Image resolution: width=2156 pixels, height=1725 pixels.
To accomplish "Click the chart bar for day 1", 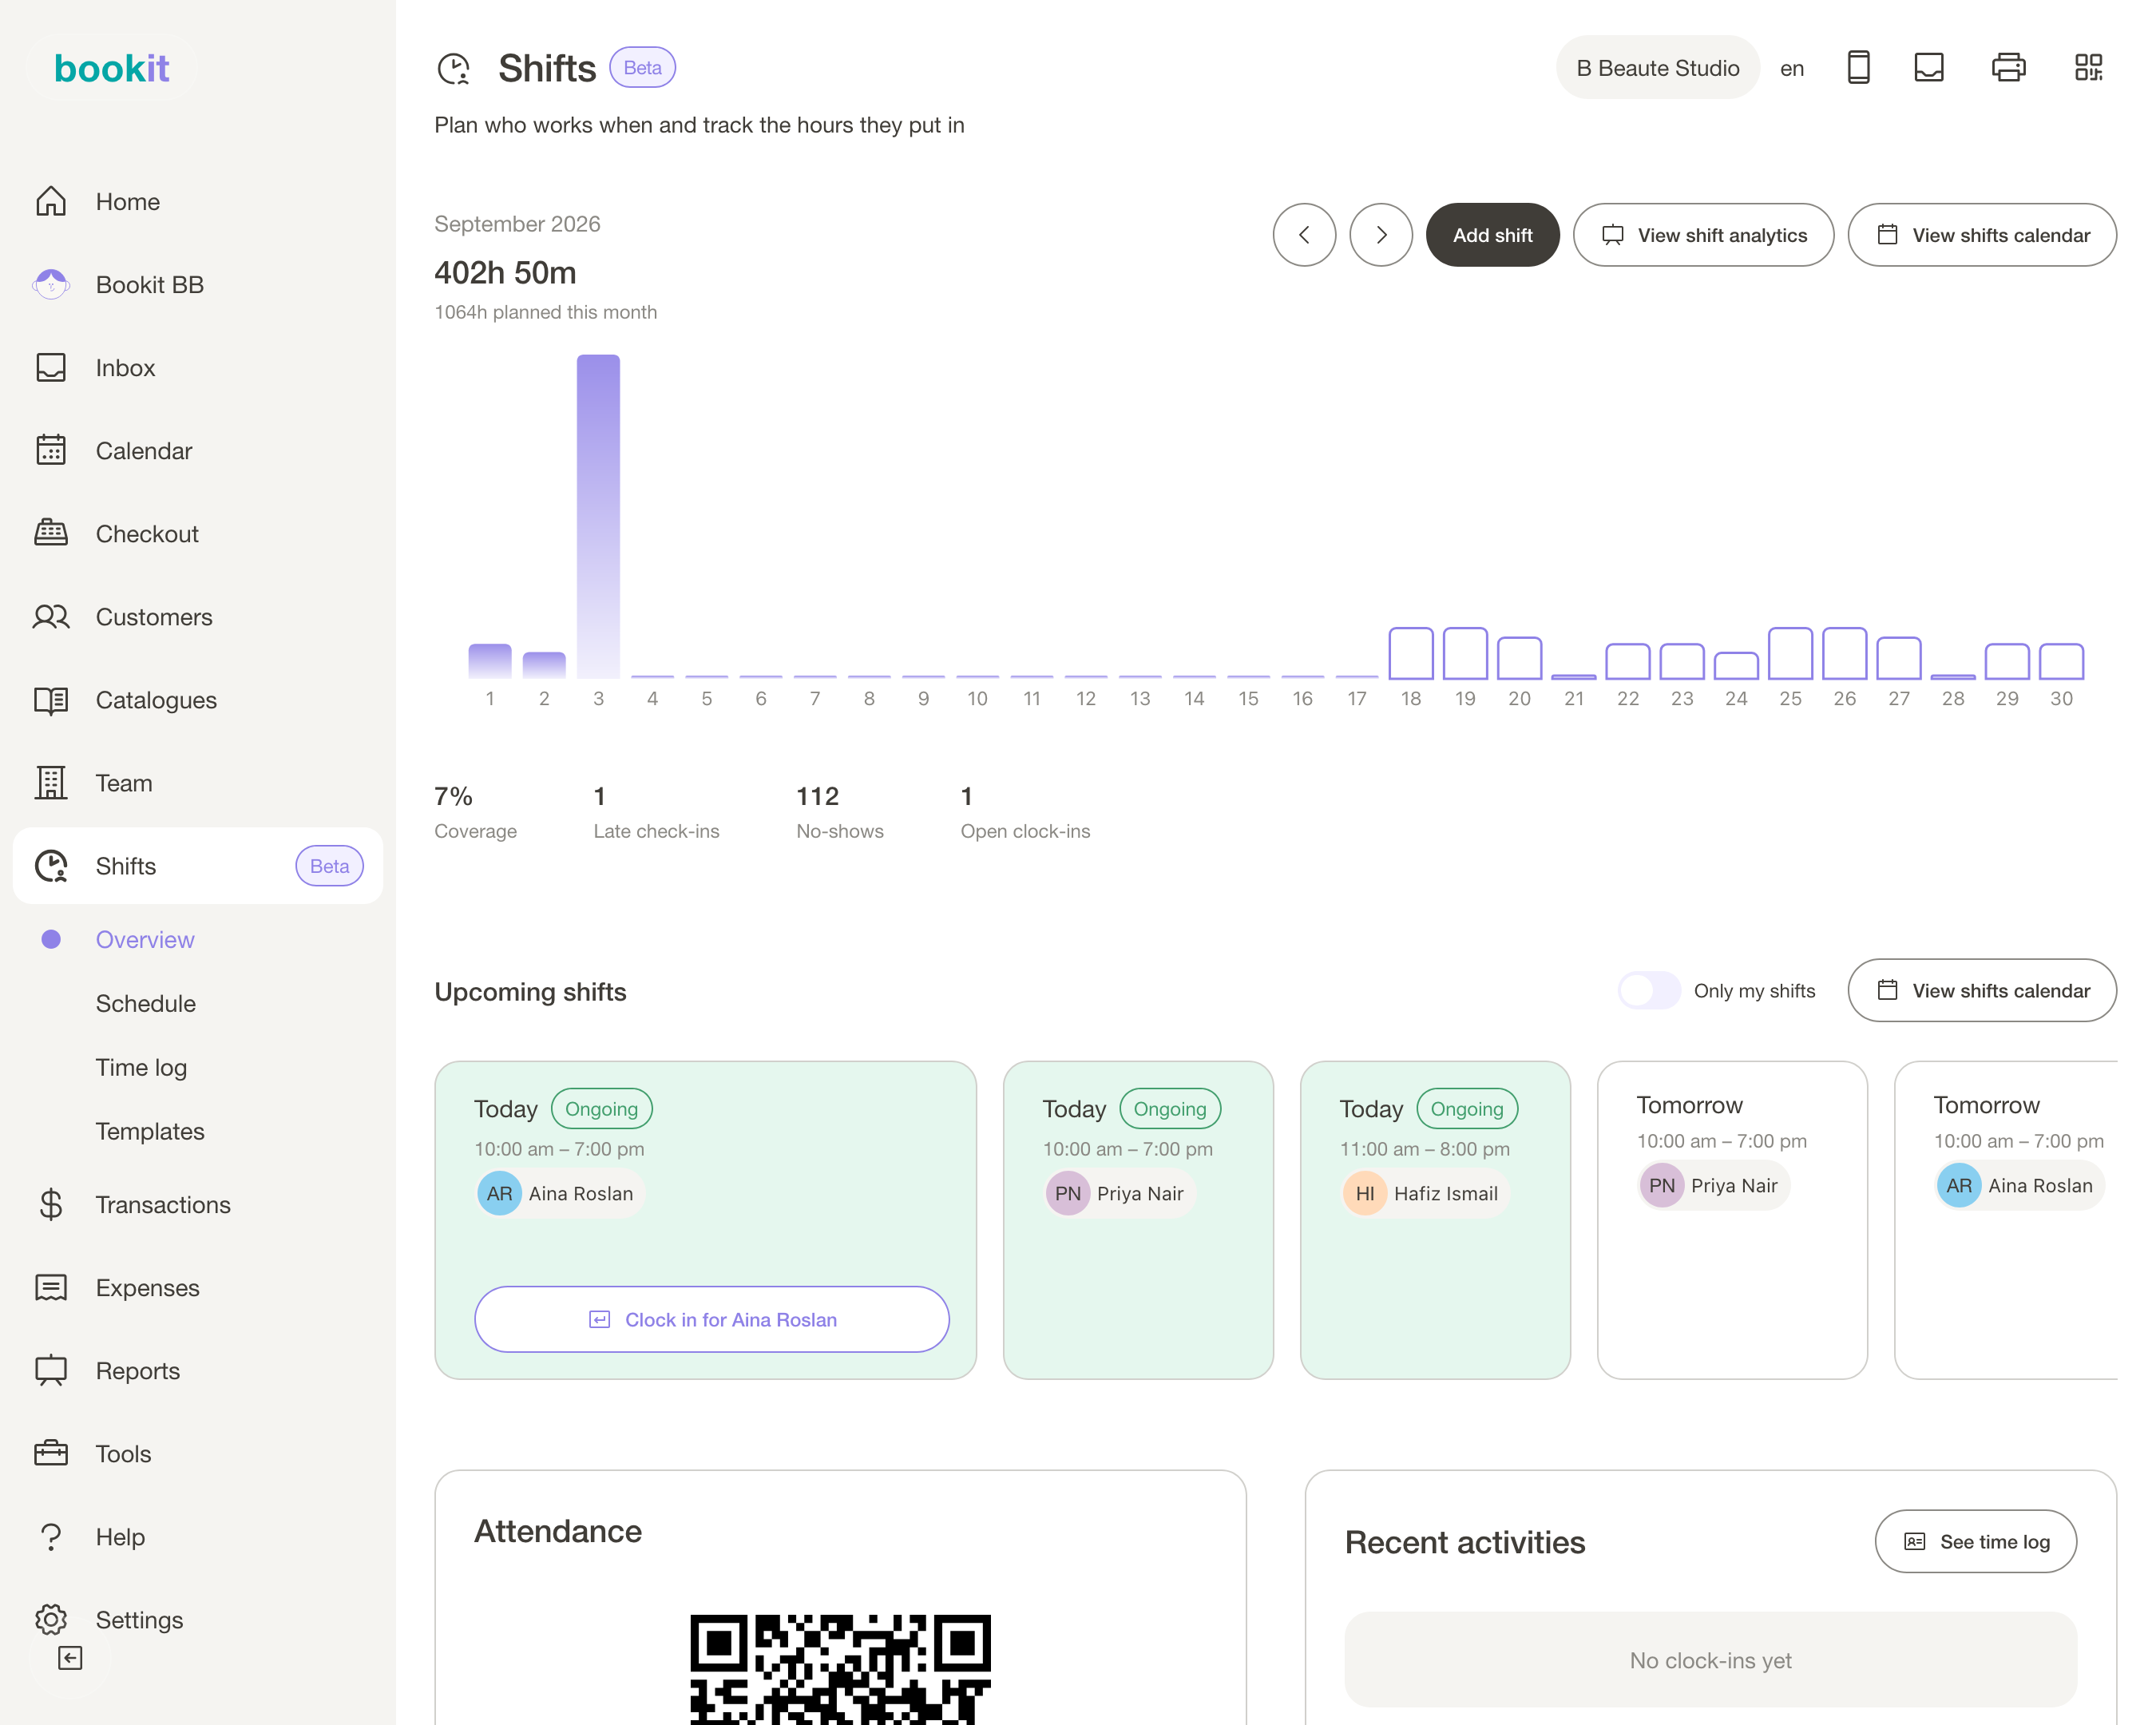I will point(490,661).
